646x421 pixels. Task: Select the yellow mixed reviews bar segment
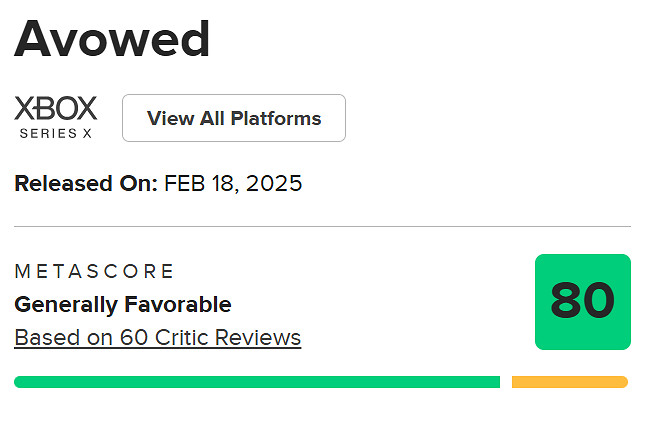coord(569,382)
